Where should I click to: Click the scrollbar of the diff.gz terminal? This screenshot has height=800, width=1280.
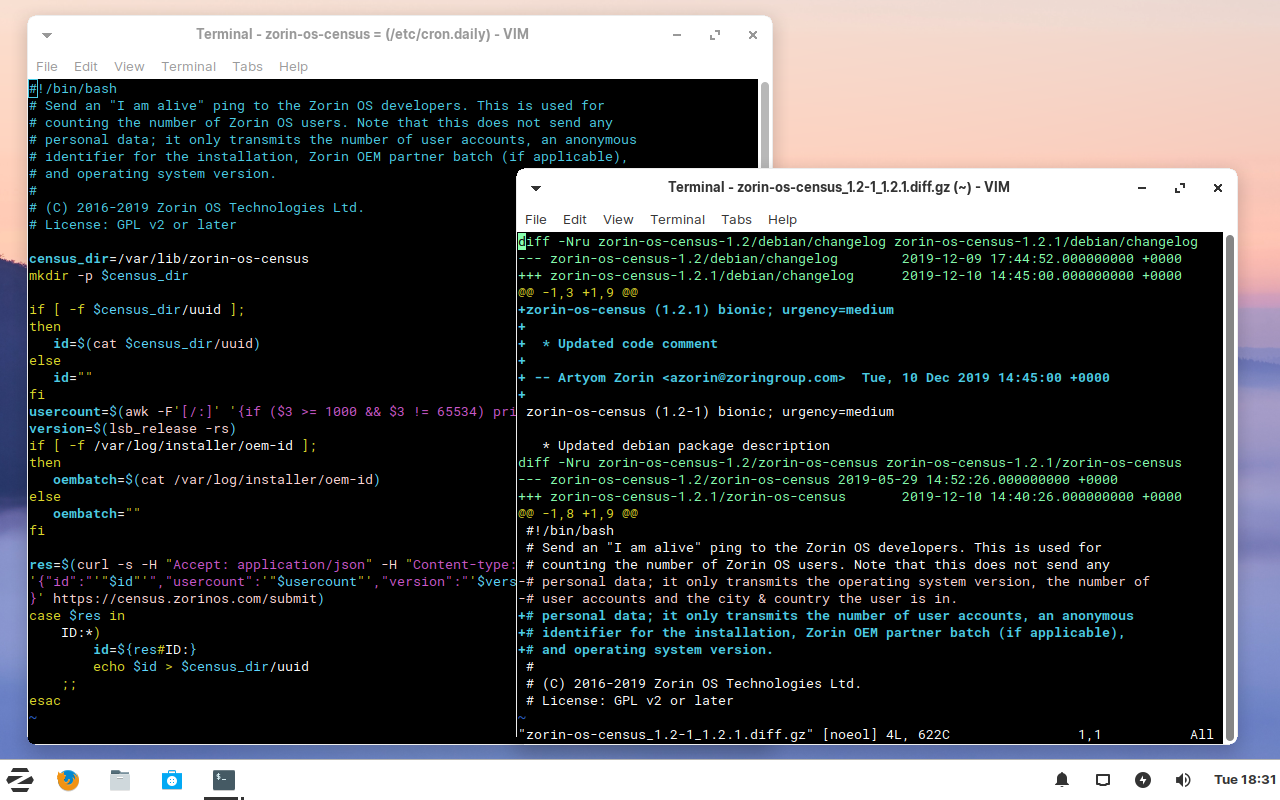point(1230,488)
